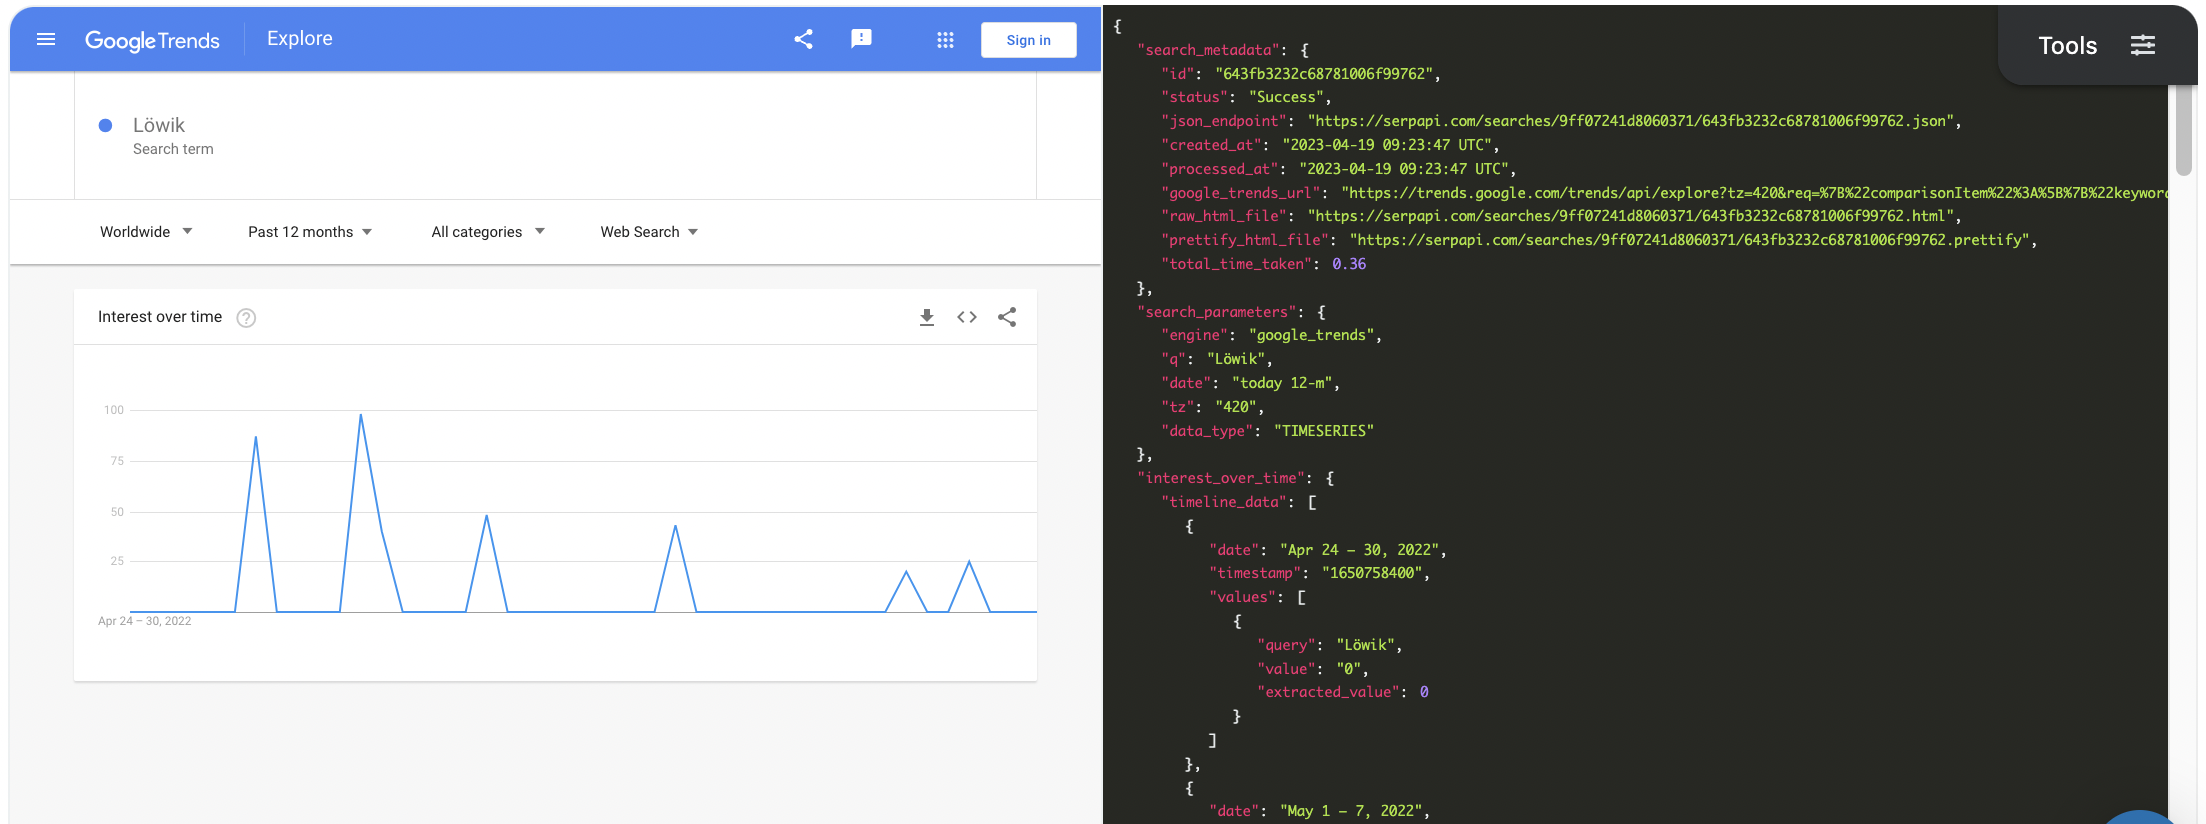Open the hamburger main menu
The image size is (2206, 824).
coord(46,39)
